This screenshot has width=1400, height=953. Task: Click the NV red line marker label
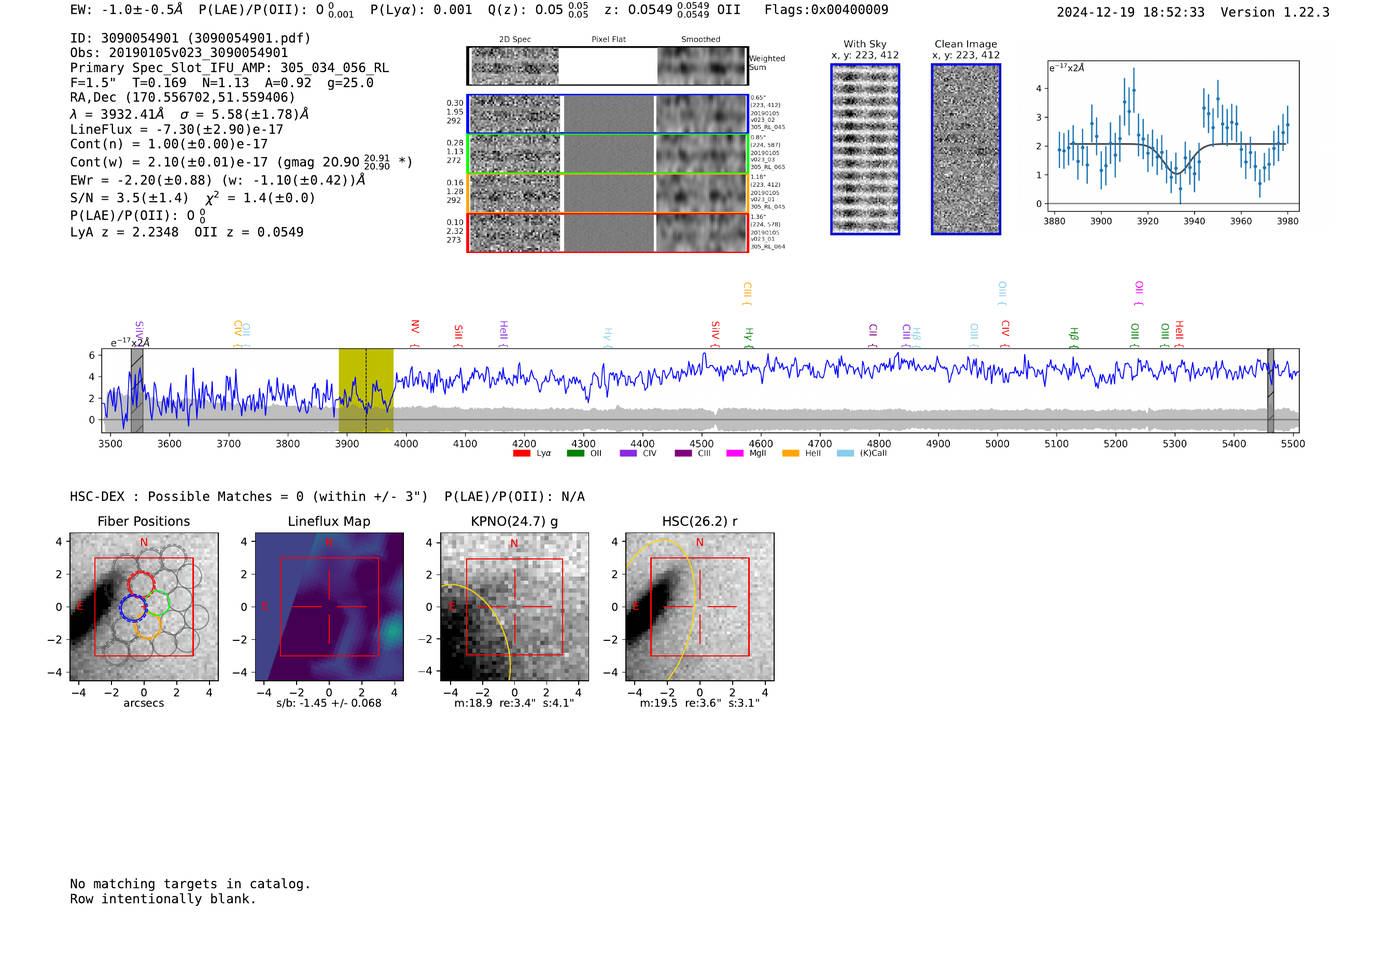414,333
